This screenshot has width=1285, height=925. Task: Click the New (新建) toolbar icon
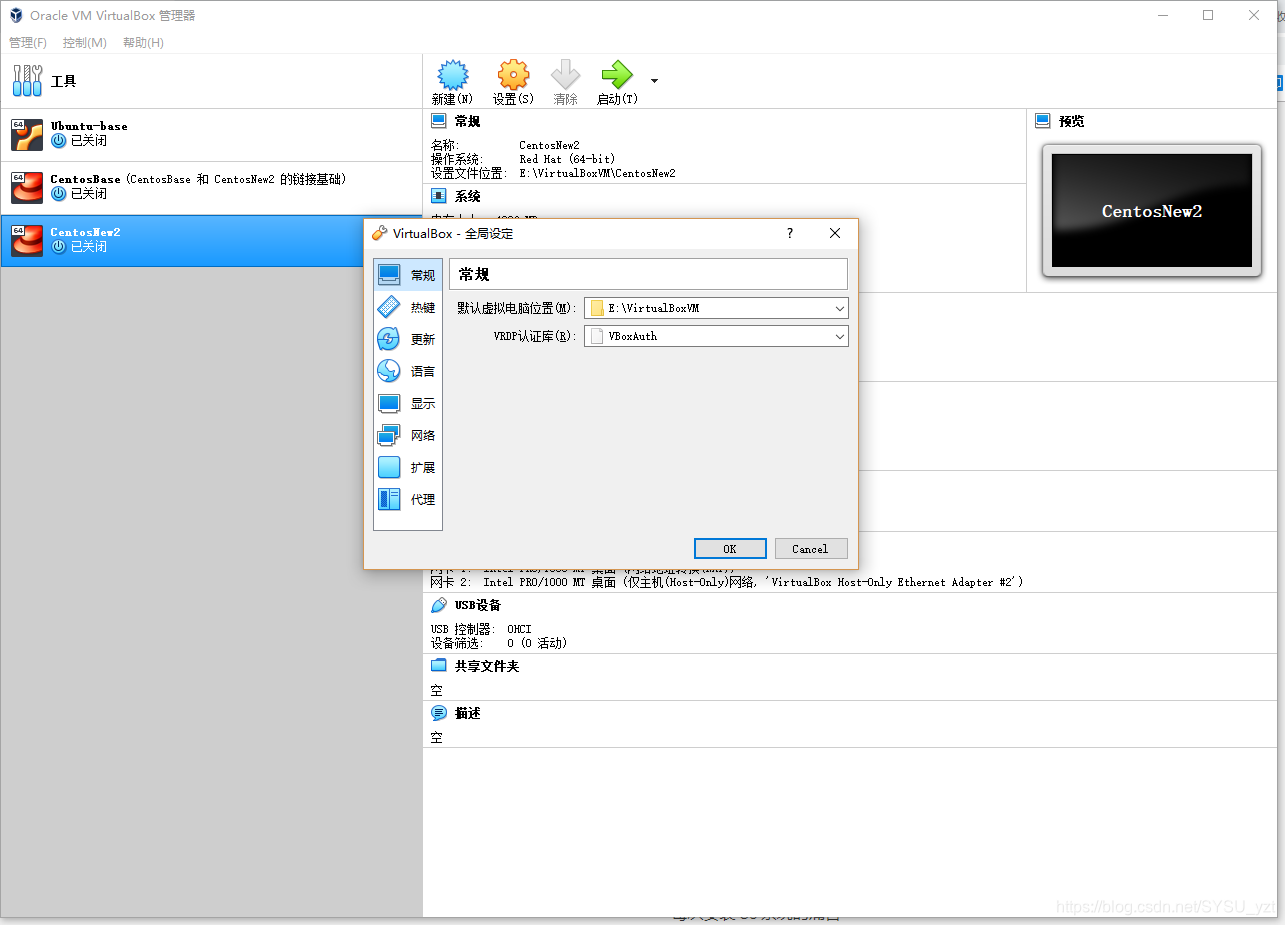pos(452,76)
